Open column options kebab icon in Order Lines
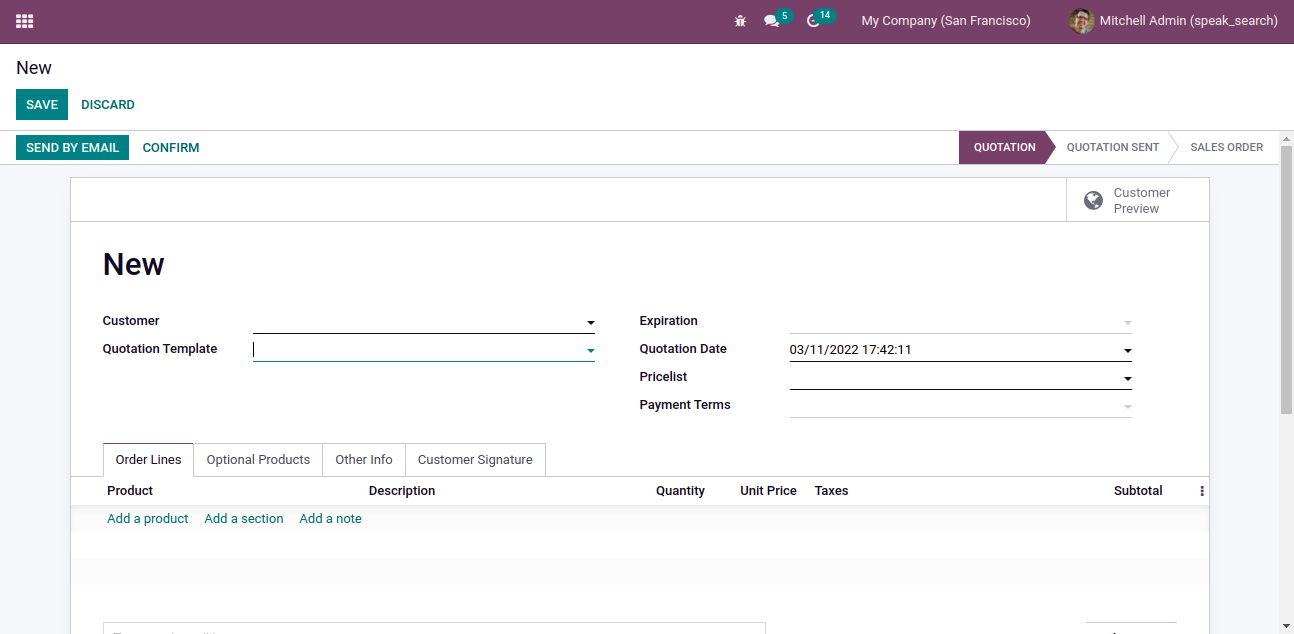 pyautogui.click(x=1201, y=491)
